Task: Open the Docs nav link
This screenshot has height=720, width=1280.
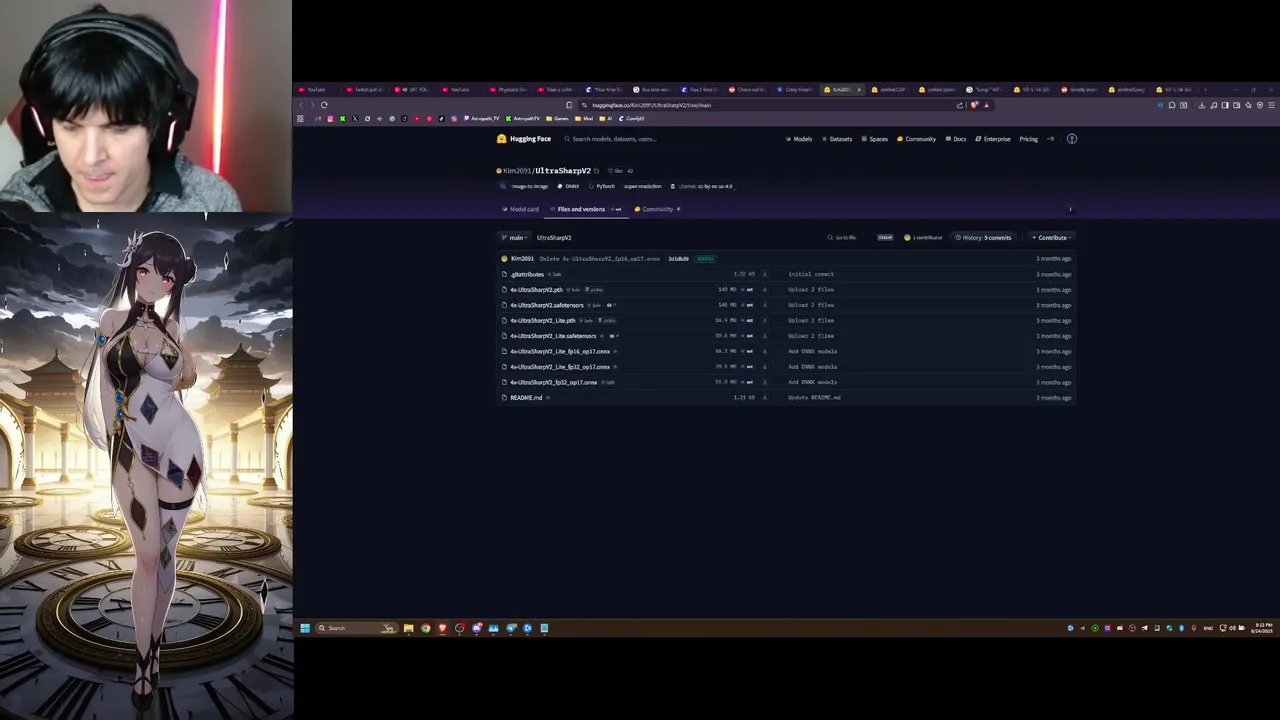Action: click(x=956, y=139)
